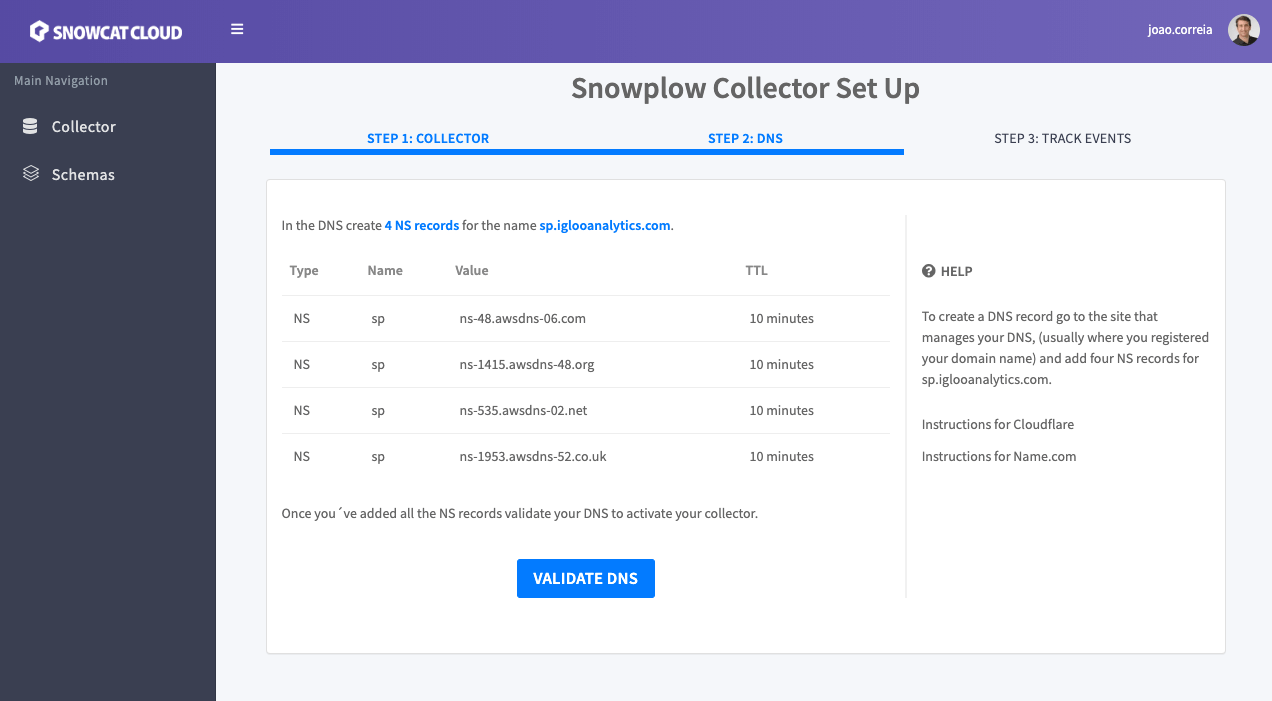1272x701 pixels.
Task: Toggle the hamburger sidebar menu icon
Action: click(237, 29)
